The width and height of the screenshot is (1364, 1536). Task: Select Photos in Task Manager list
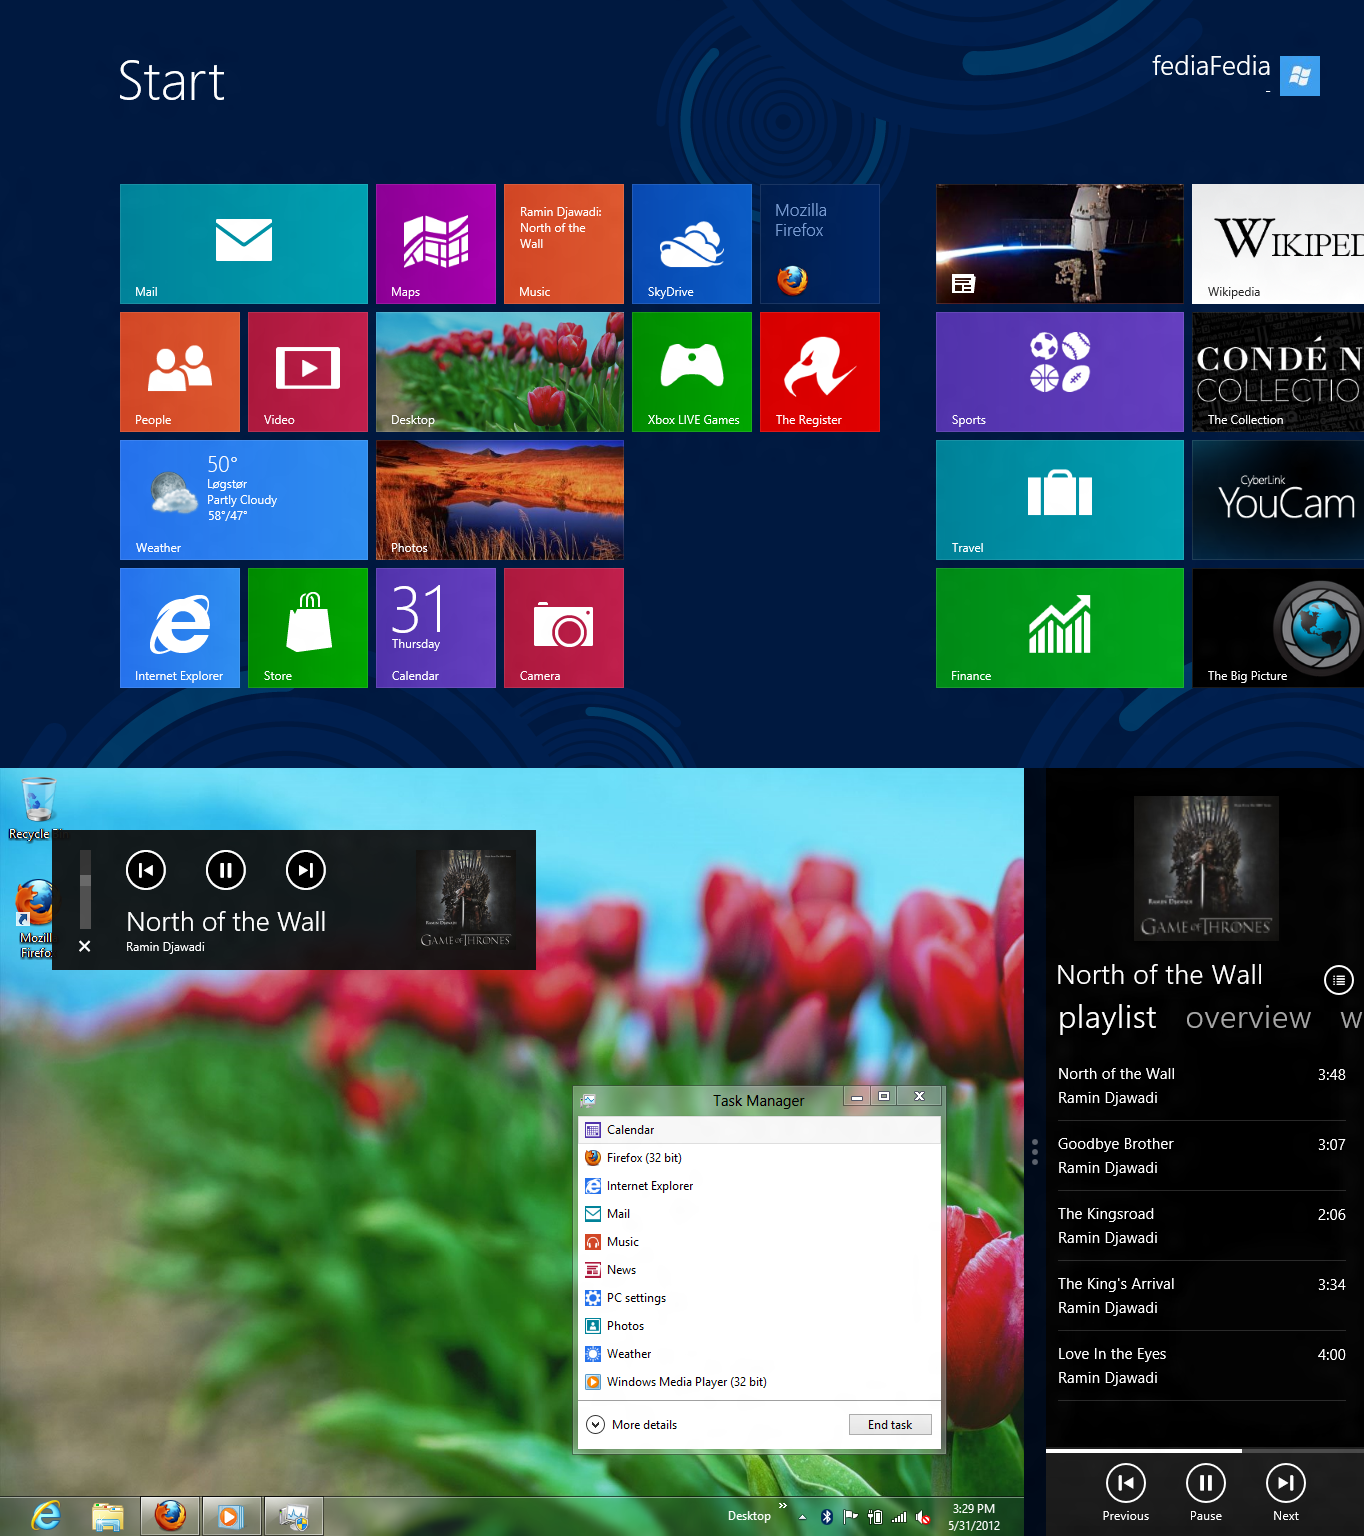tap(760, 1326)
